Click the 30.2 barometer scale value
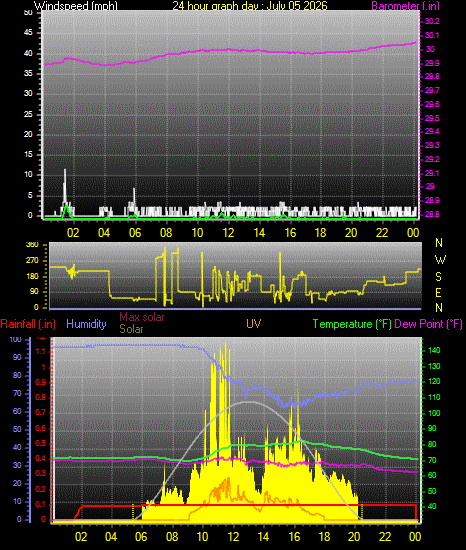This screenshot has height=550, width=466. [x=432, y=21]
